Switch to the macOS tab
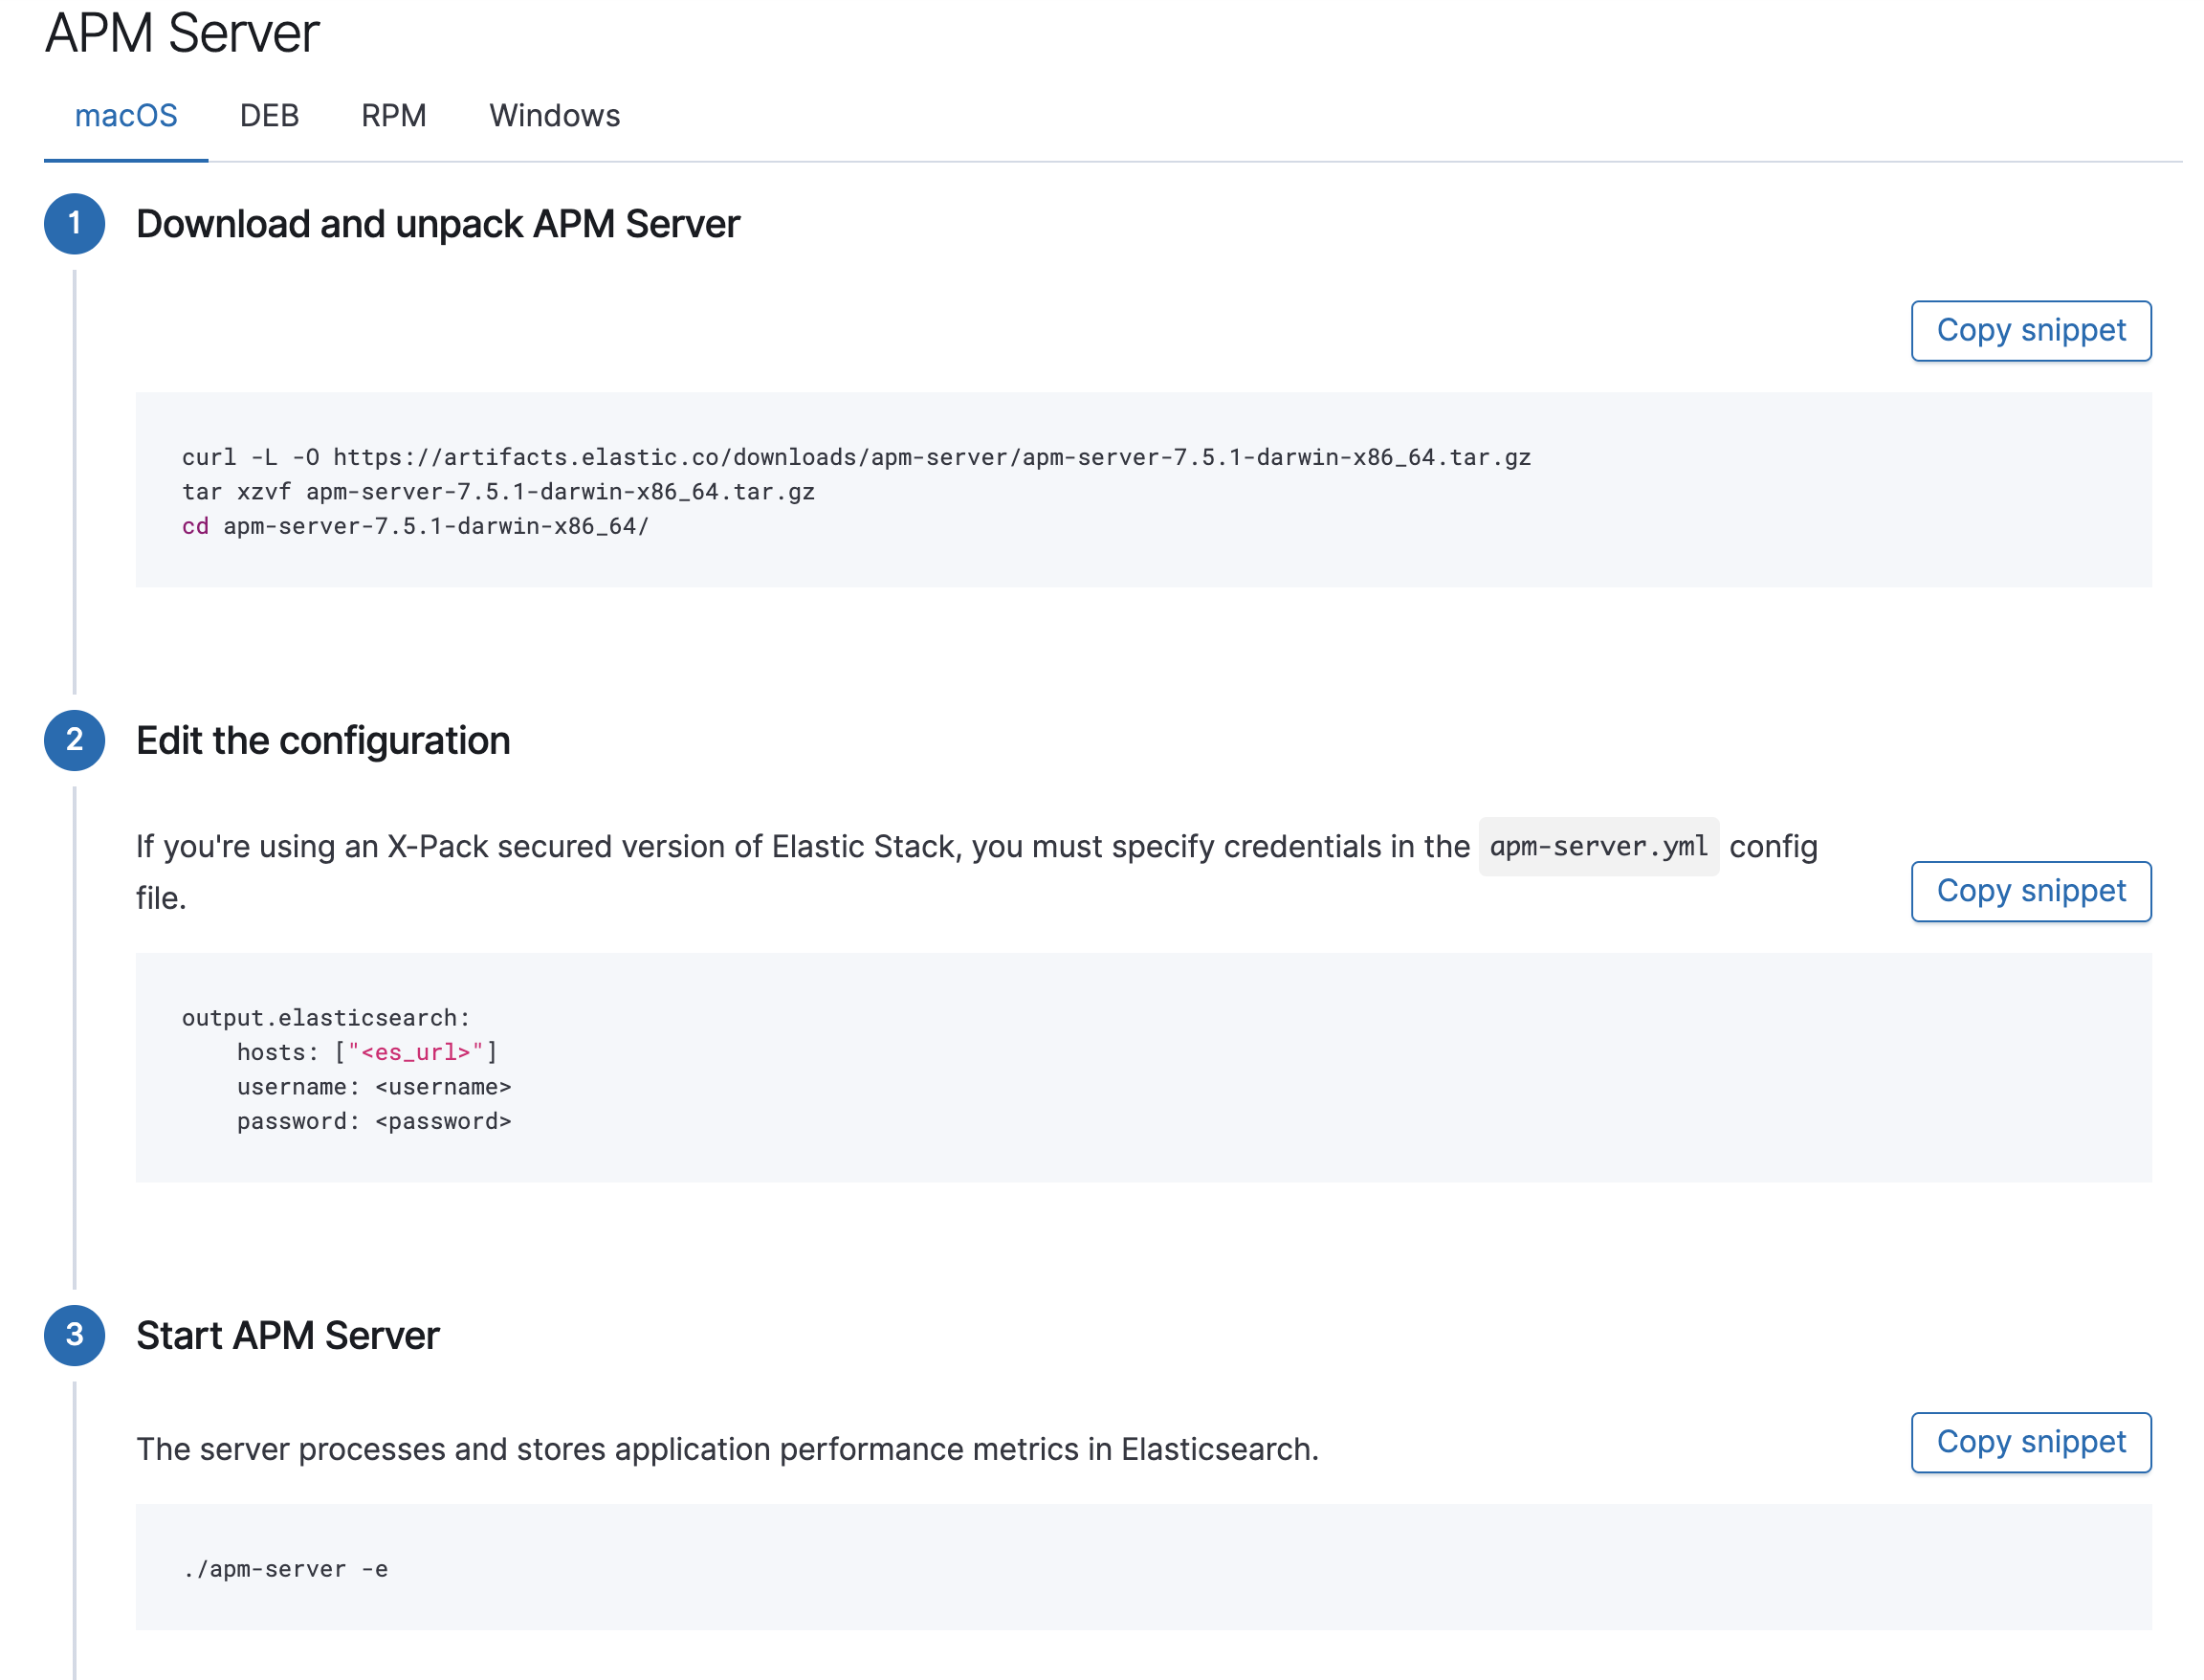Image resolution: width=2204 pixels, height=1680 pixels. click(126, 116)
